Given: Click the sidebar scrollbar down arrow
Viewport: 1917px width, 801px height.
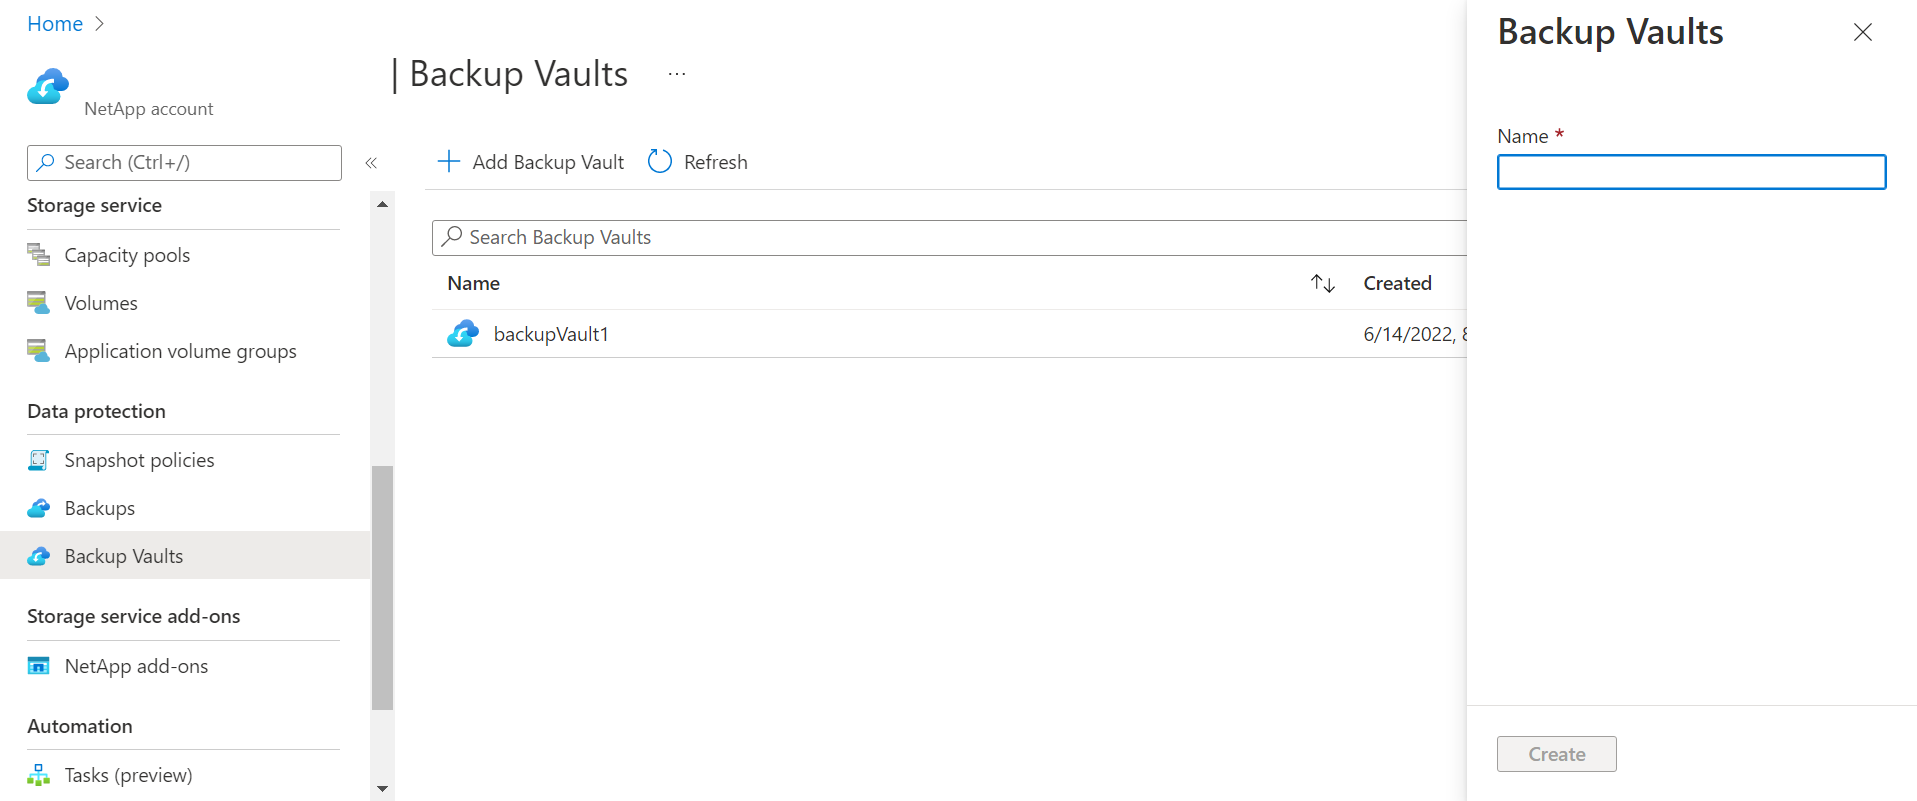Looking at the screenshot, I should point(382,789).
